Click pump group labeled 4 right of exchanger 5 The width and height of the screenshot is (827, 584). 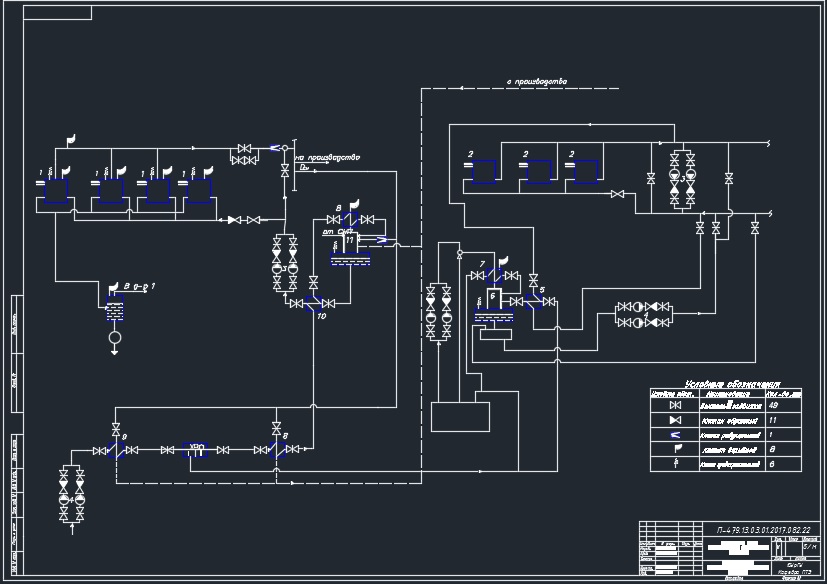643,314
